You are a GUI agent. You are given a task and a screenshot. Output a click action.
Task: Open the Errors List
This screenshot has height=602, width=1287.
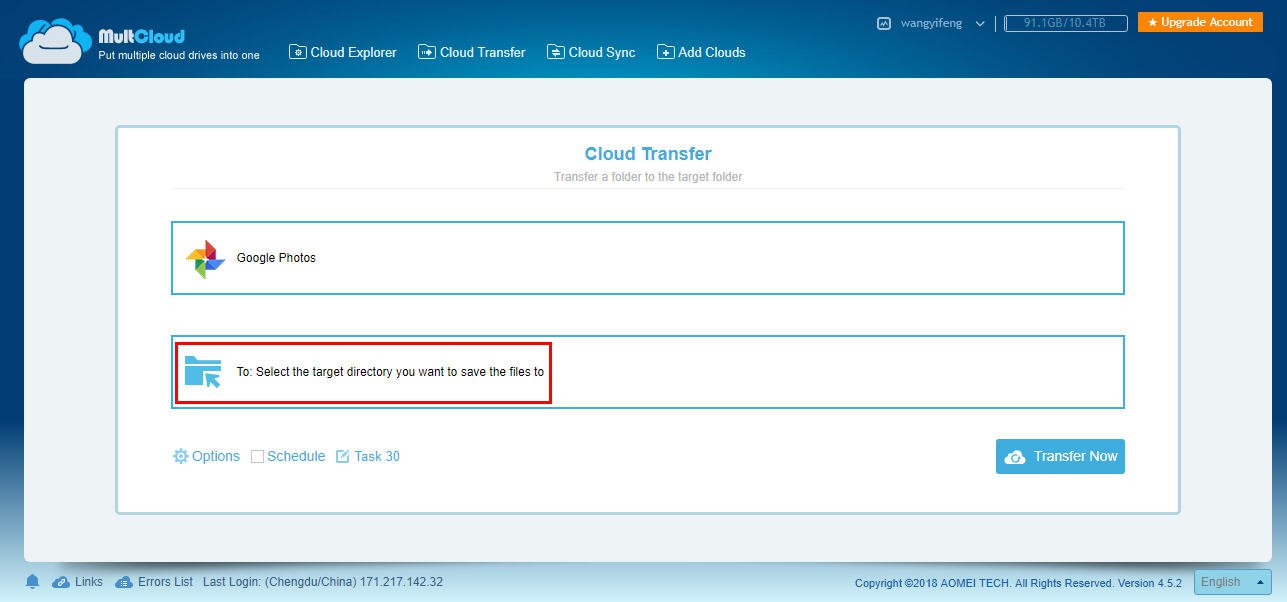[165, 581]
